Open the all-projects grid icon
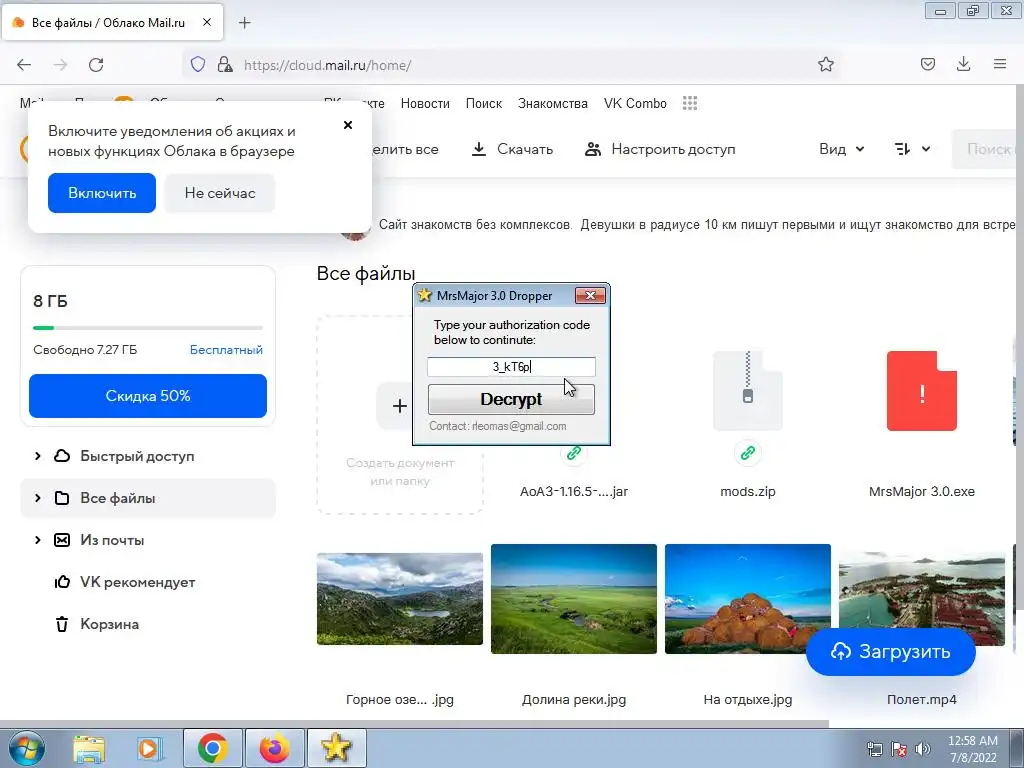 point(690,103)
